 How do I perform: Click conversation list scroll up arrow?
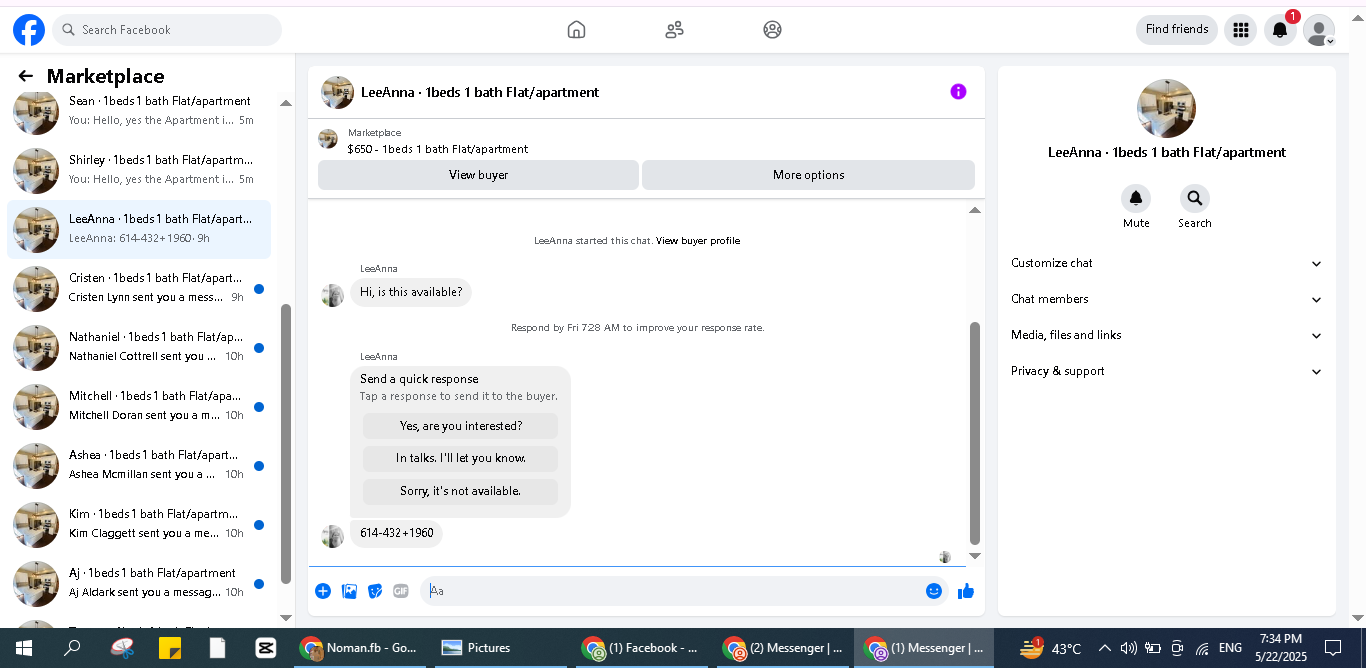286,103
